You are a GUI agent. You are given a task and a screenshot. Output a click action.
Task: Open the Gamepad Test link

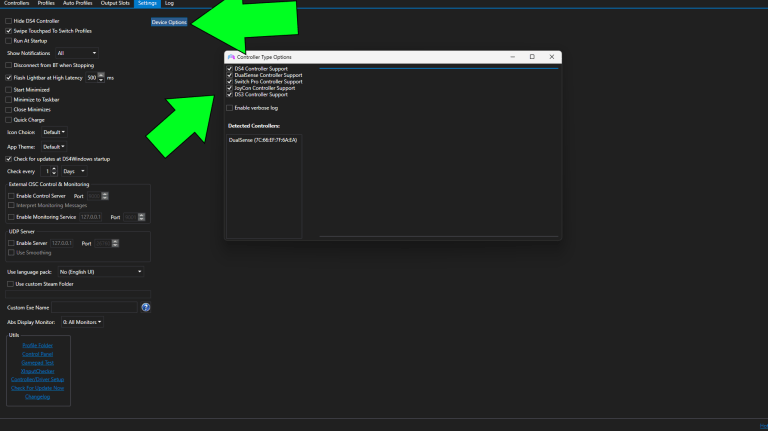pyautogui.click(x=37, y=362)
